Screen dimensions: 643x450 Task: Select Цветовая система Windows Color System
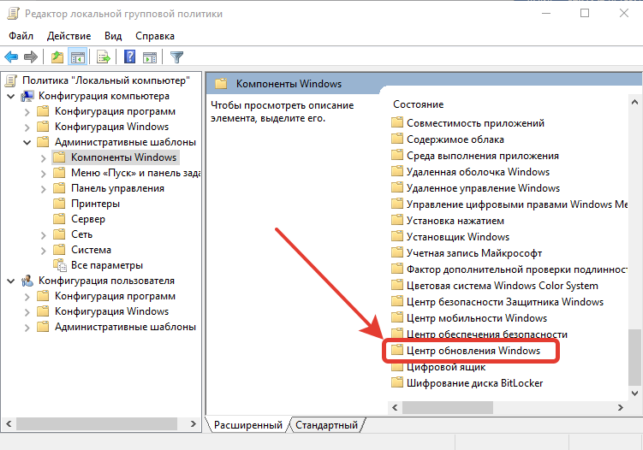[x=502, y=286]
